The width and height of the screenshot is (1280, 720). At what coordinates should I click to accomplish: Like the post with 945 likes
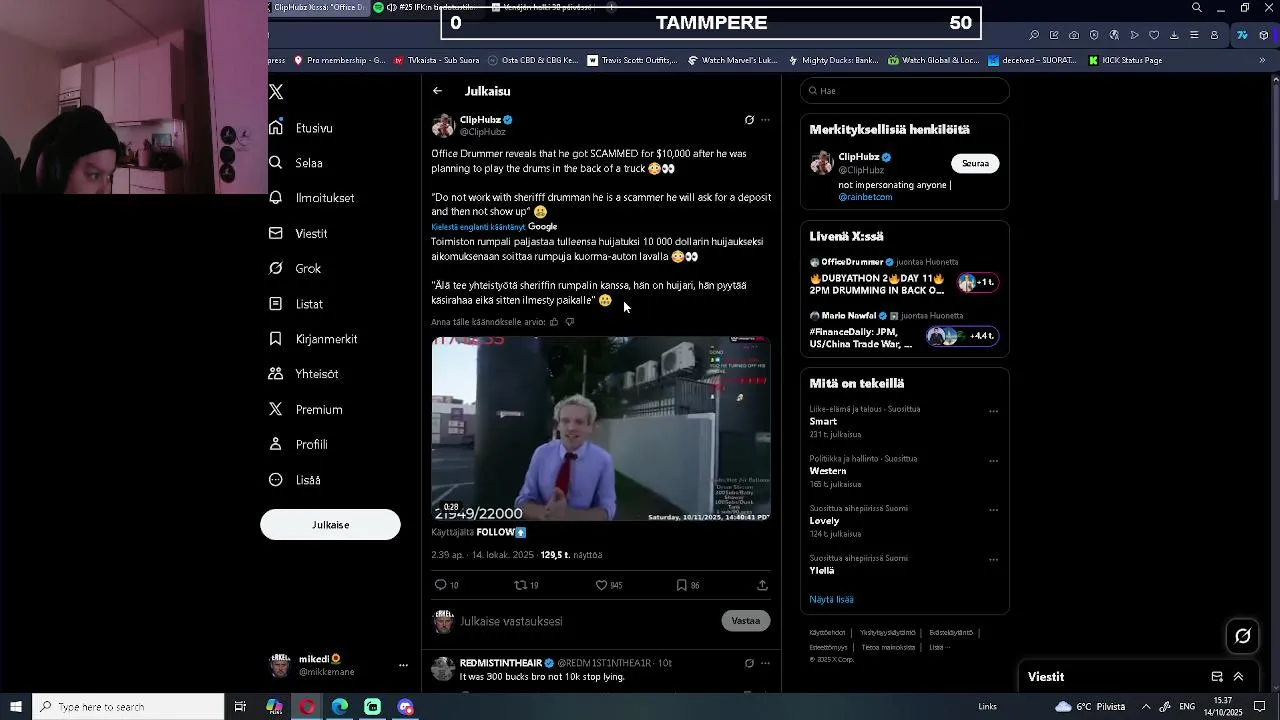608,585
